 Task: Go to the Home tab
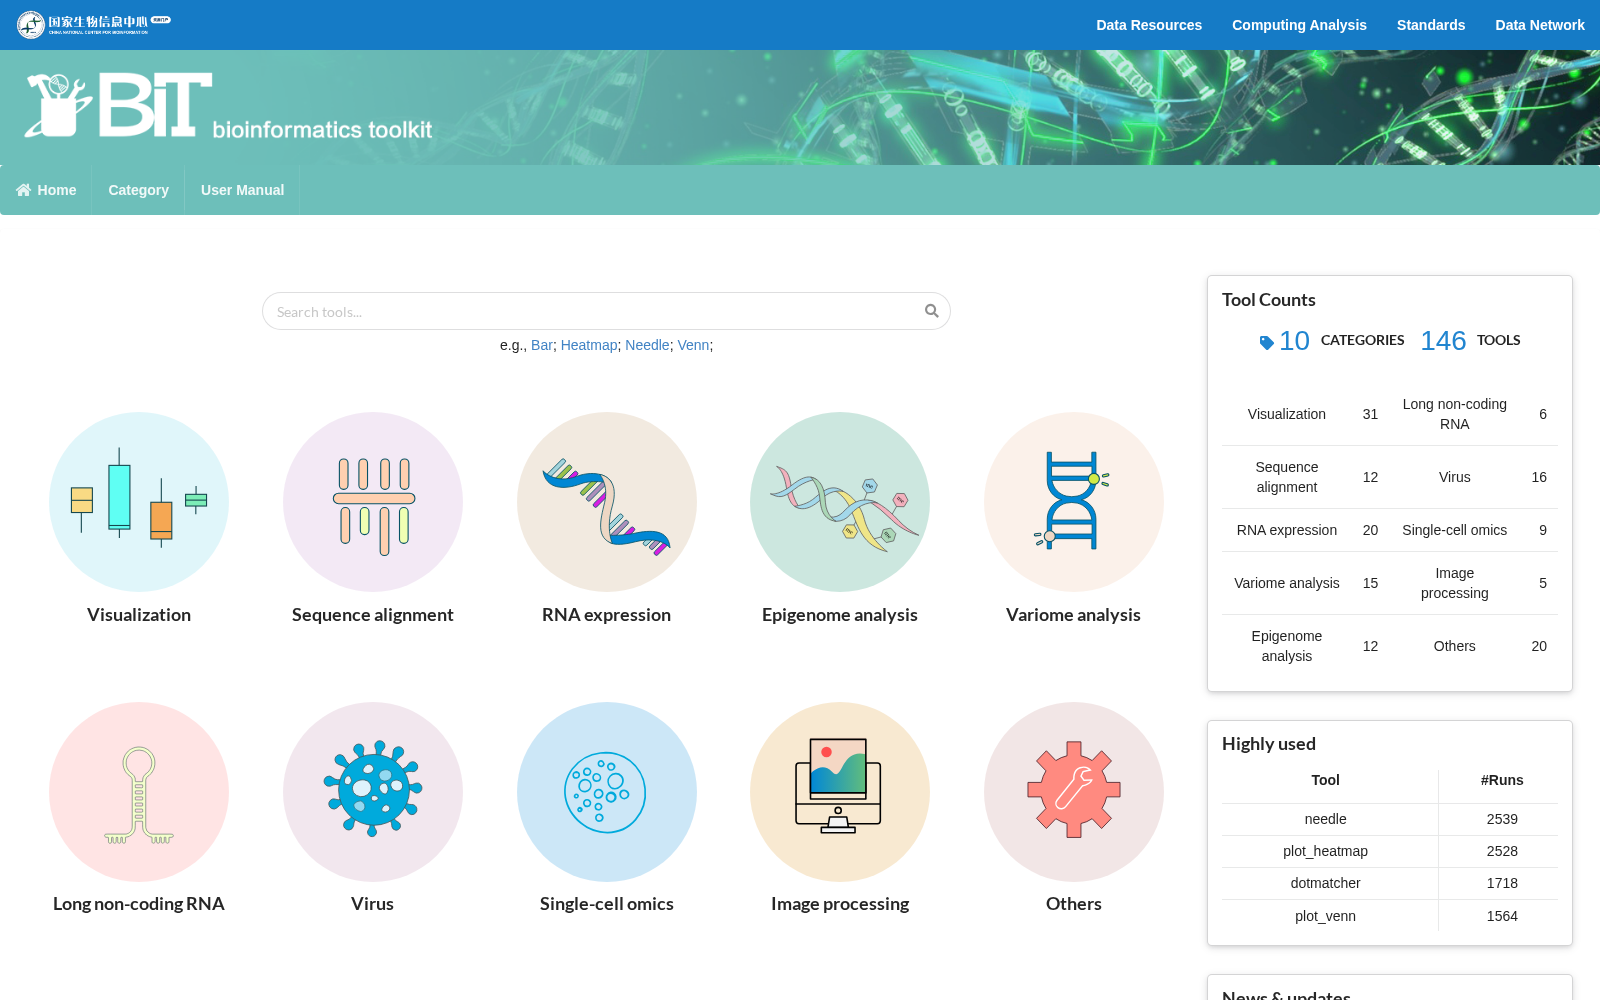[46, 190]
